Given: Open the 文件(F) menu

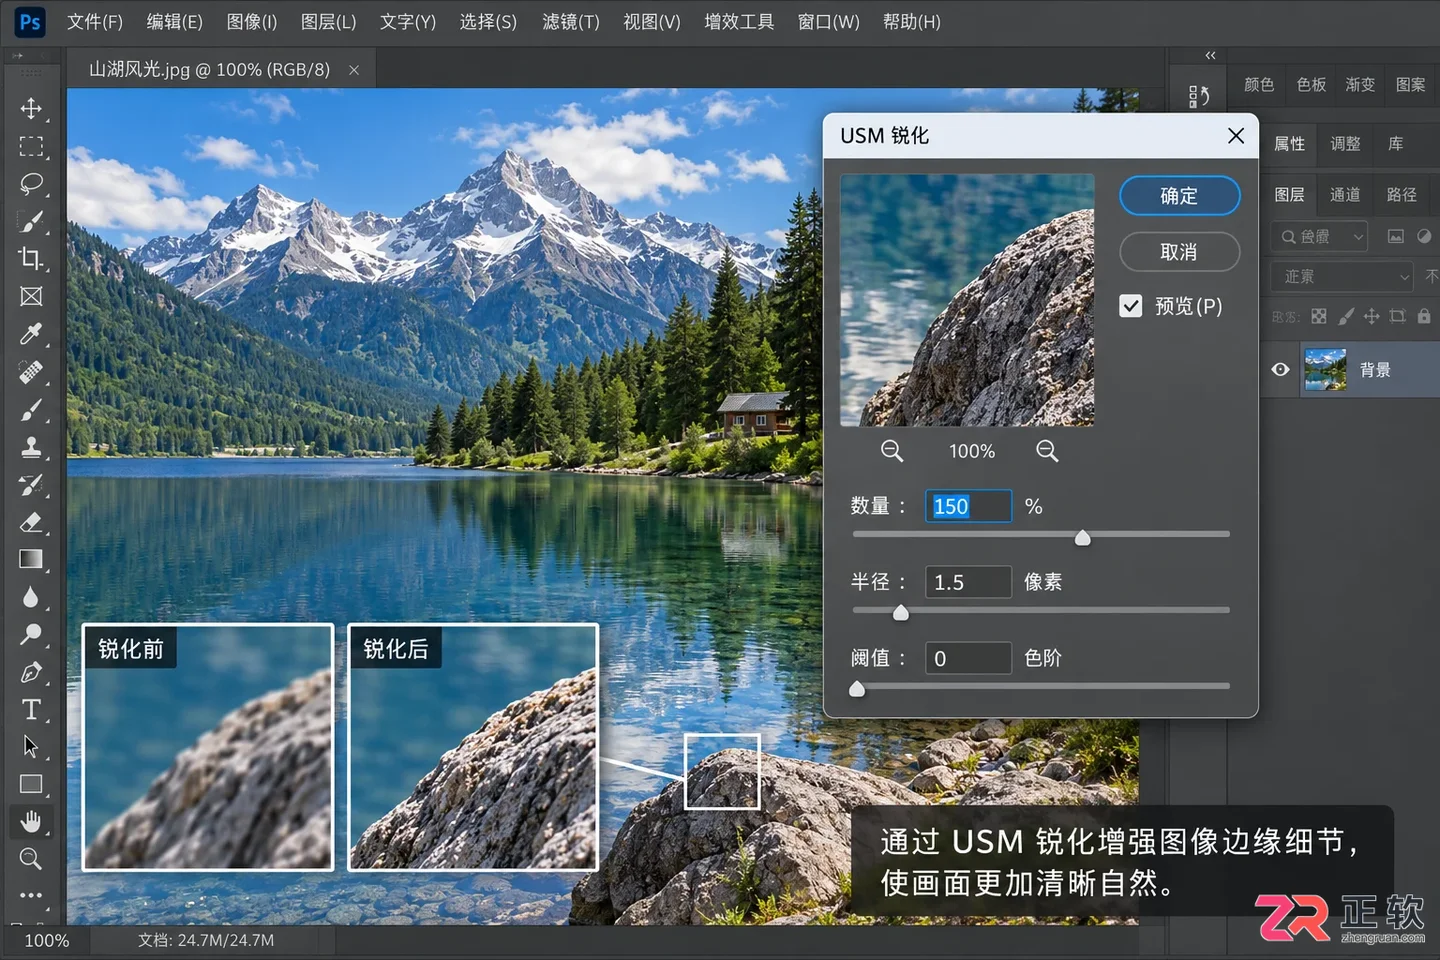Looking at the screenshot, I should pos(95,22).
